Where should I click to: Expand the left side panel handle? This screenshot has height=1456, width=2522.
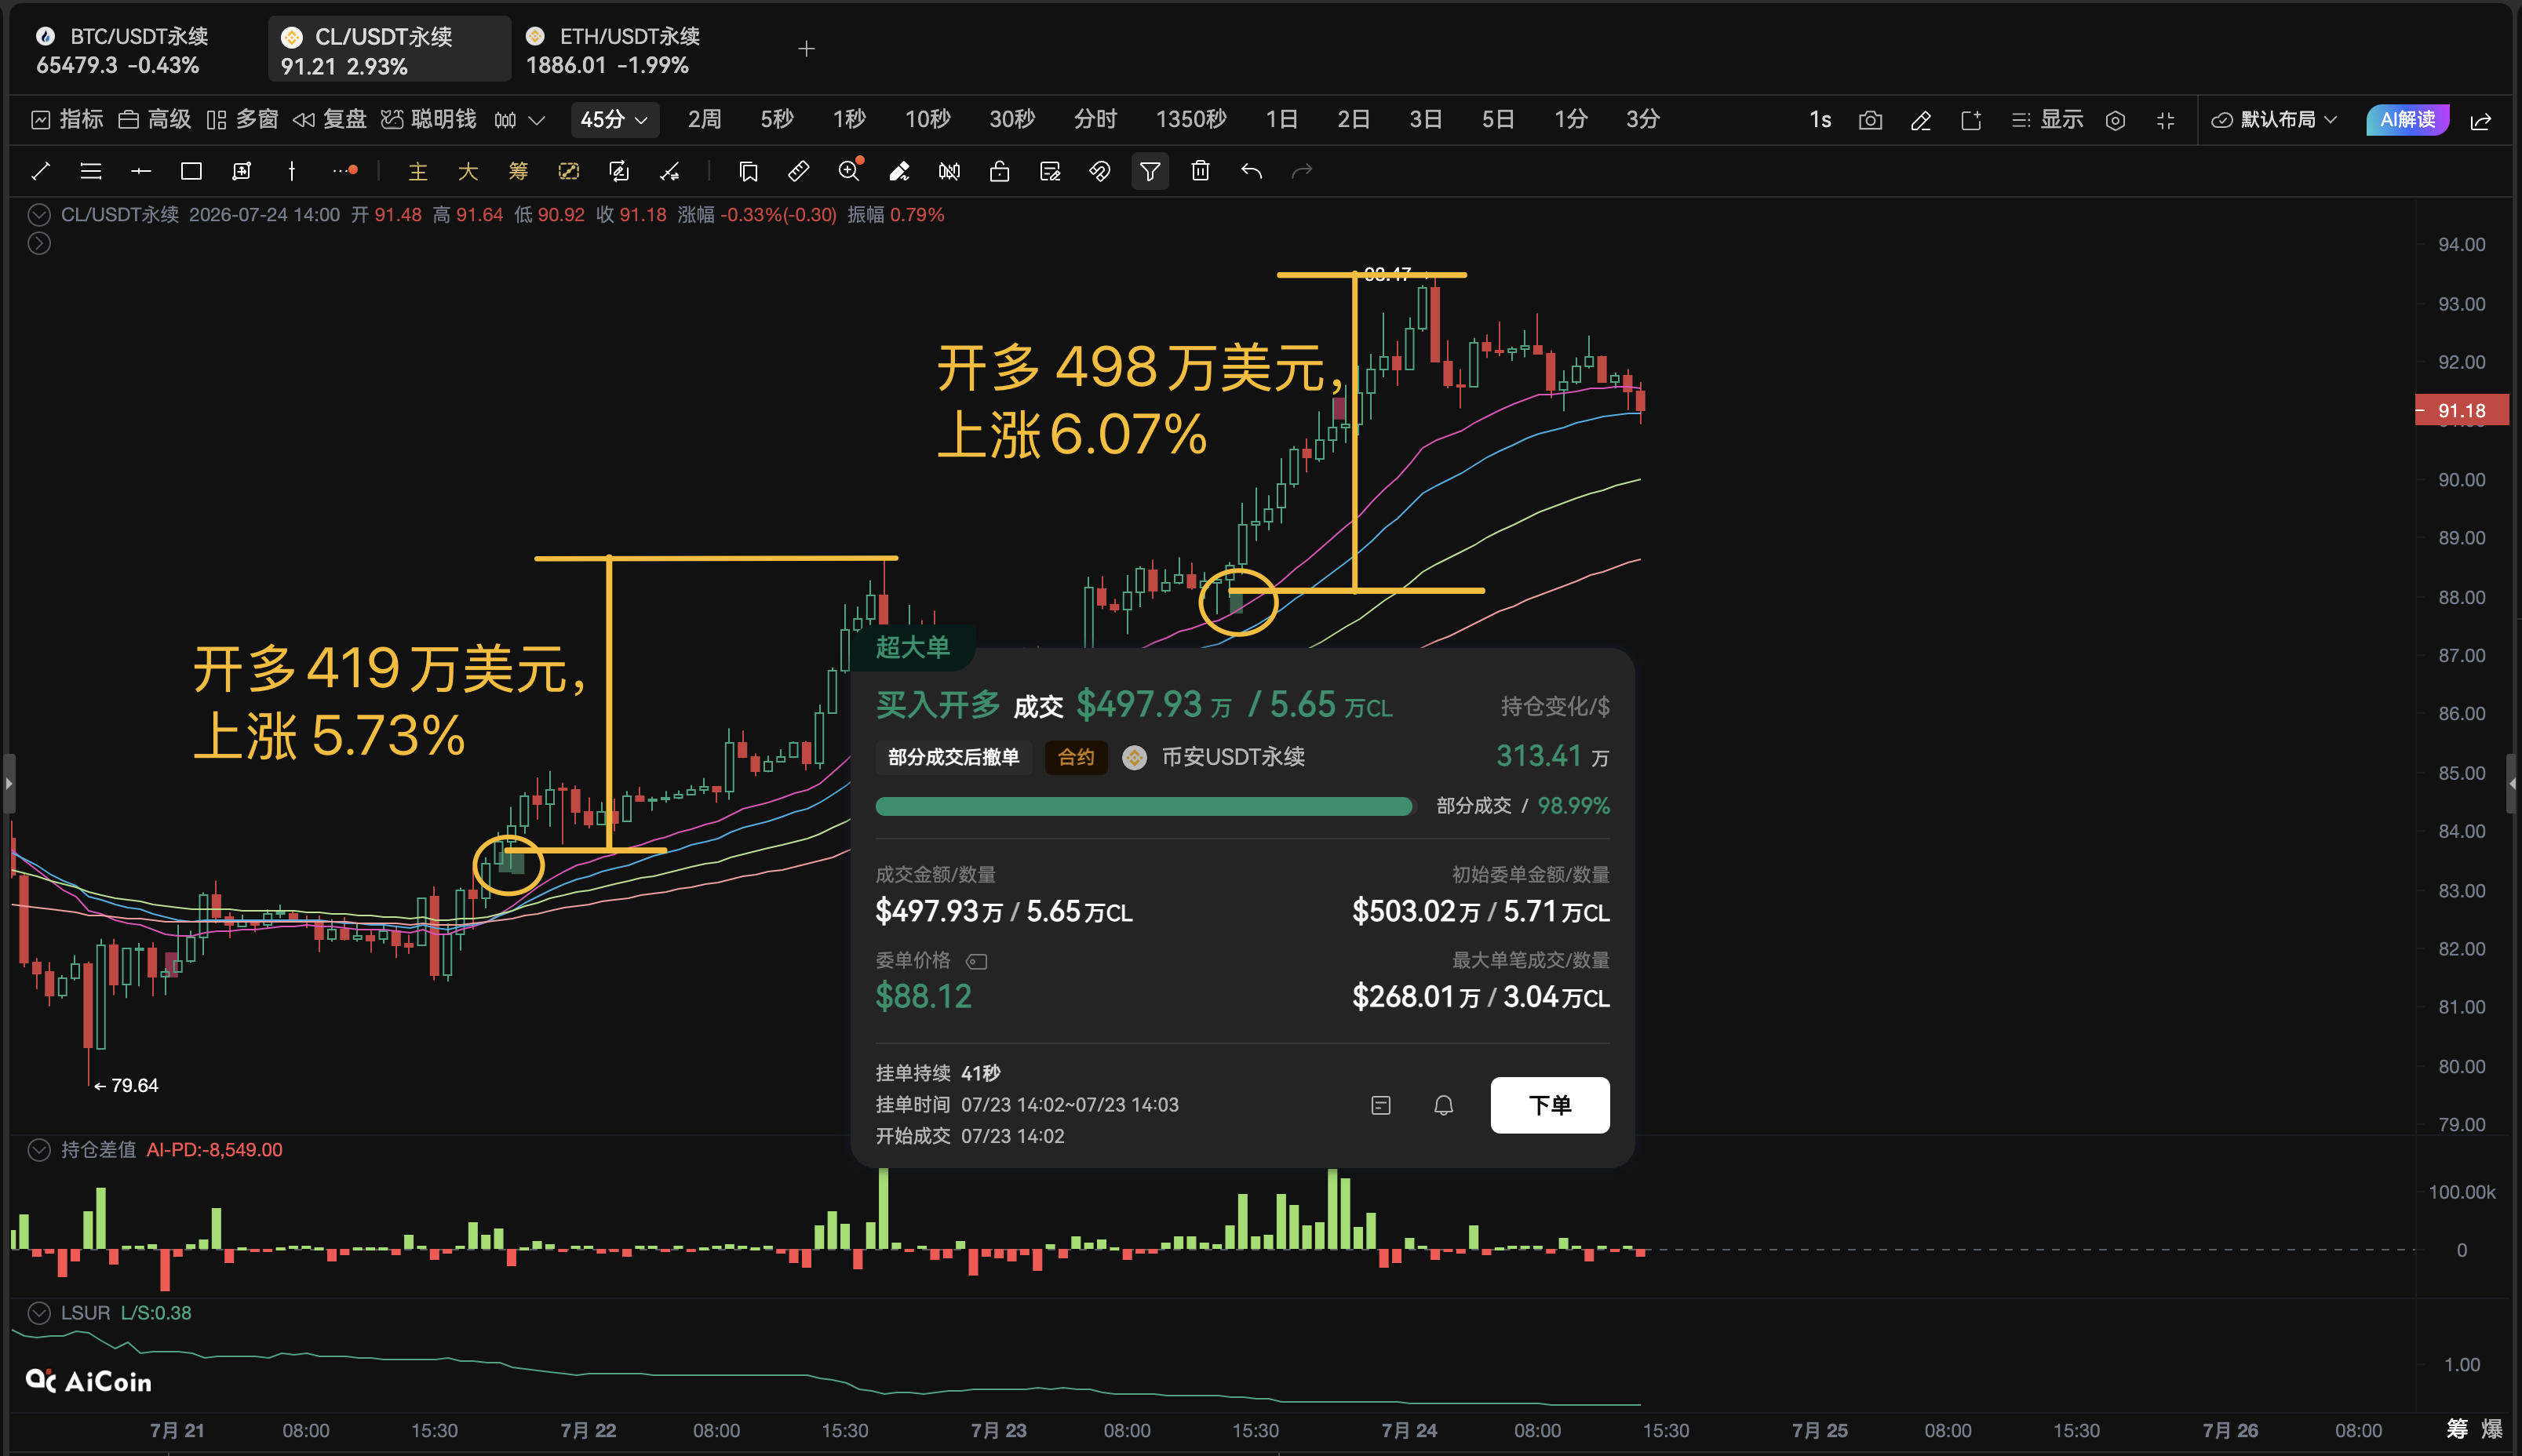8,783
